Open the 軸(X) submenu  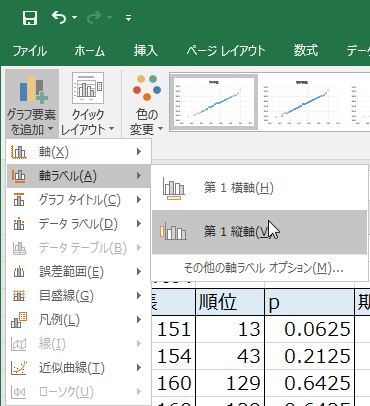[x=79, y=152]
